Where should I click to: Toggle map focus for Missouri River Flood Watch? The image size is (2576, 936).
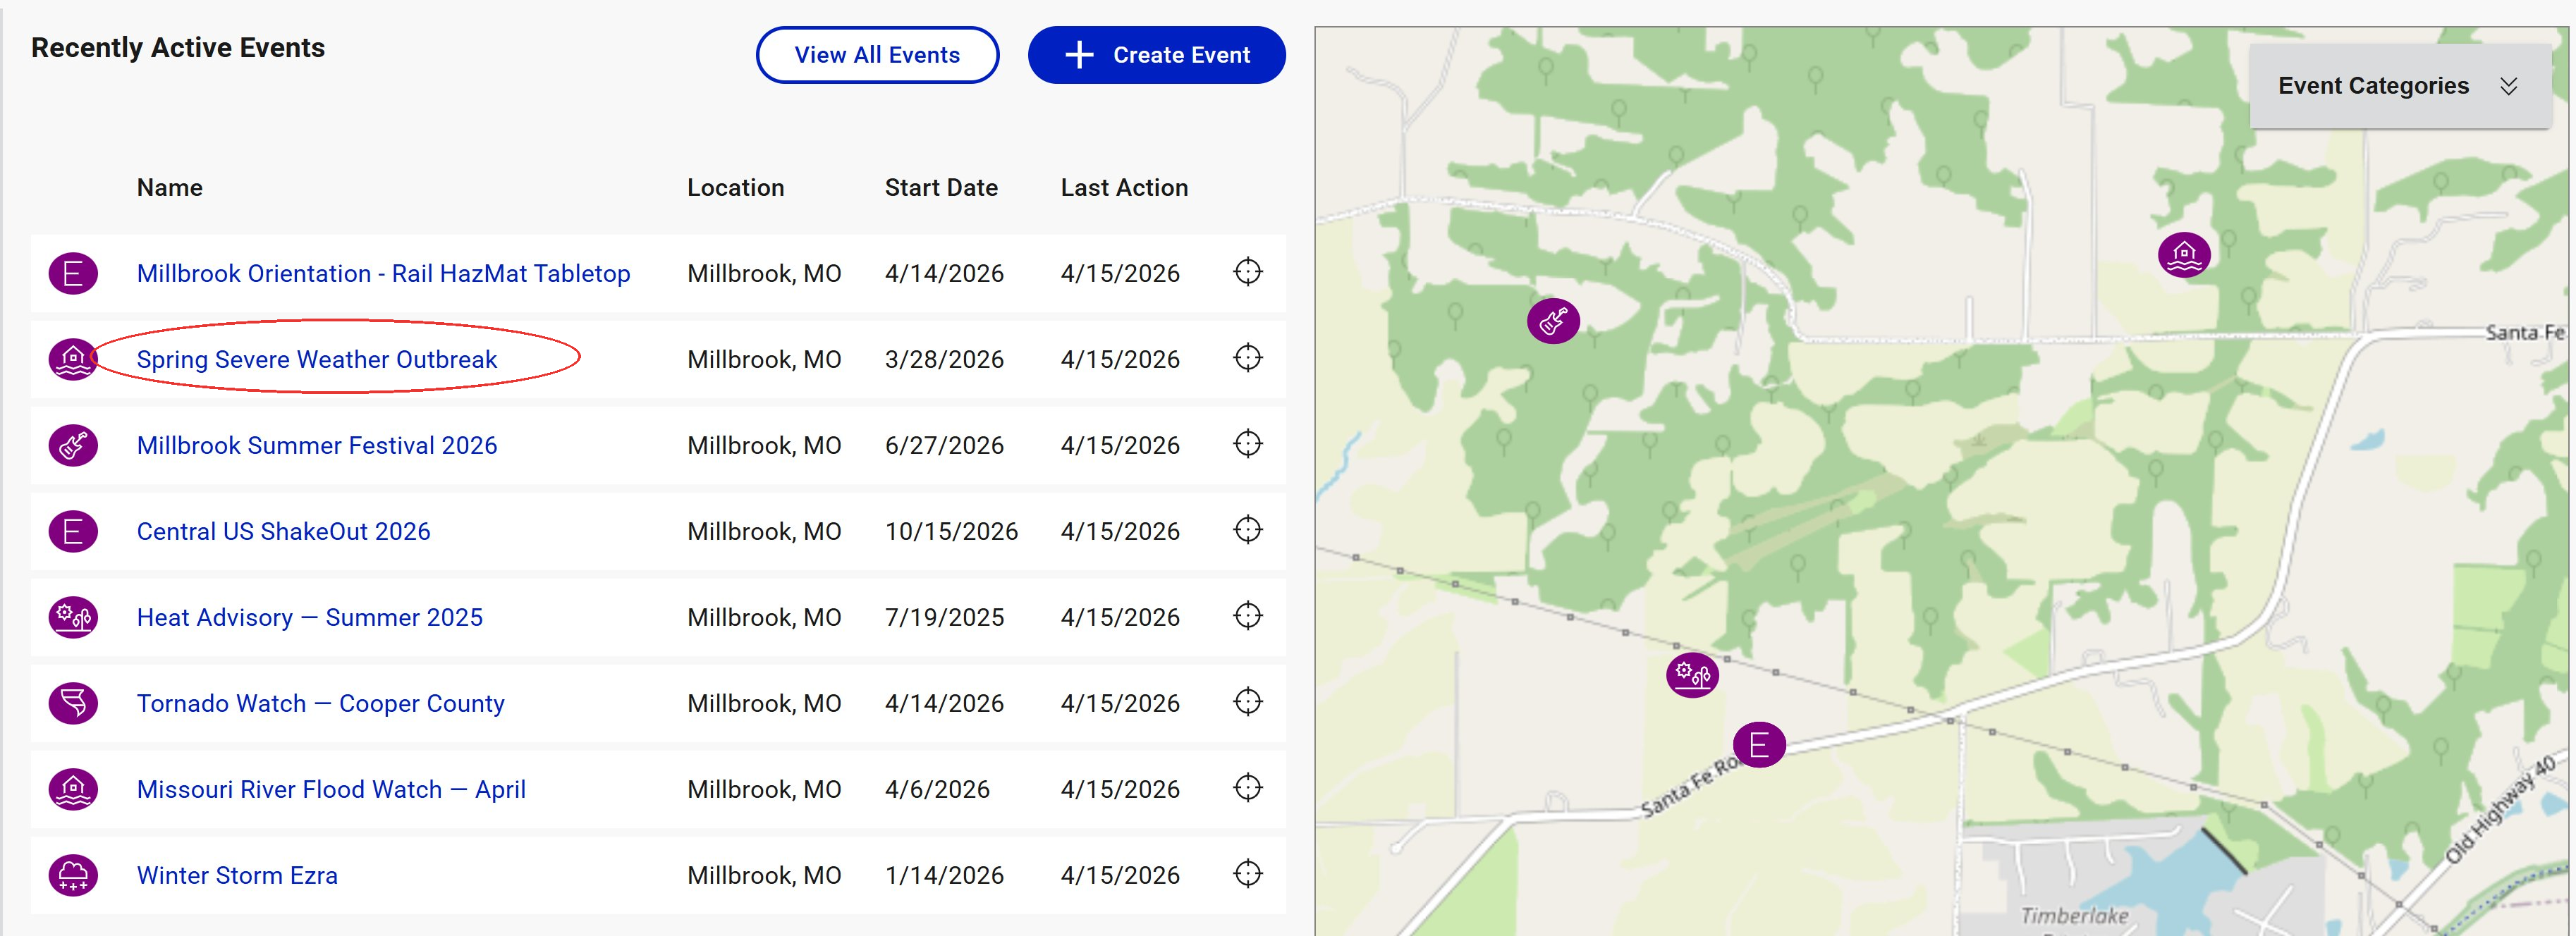[1248, 789]
